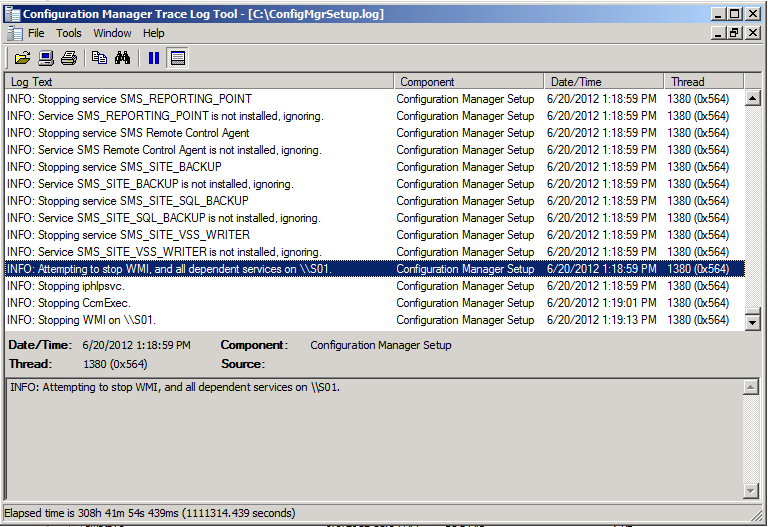This screenshot has height=527, width=768.
Task: Click Component value 'Configuration Manager Setup' in details
Action: pyautogui.click(x=381, y=345)
